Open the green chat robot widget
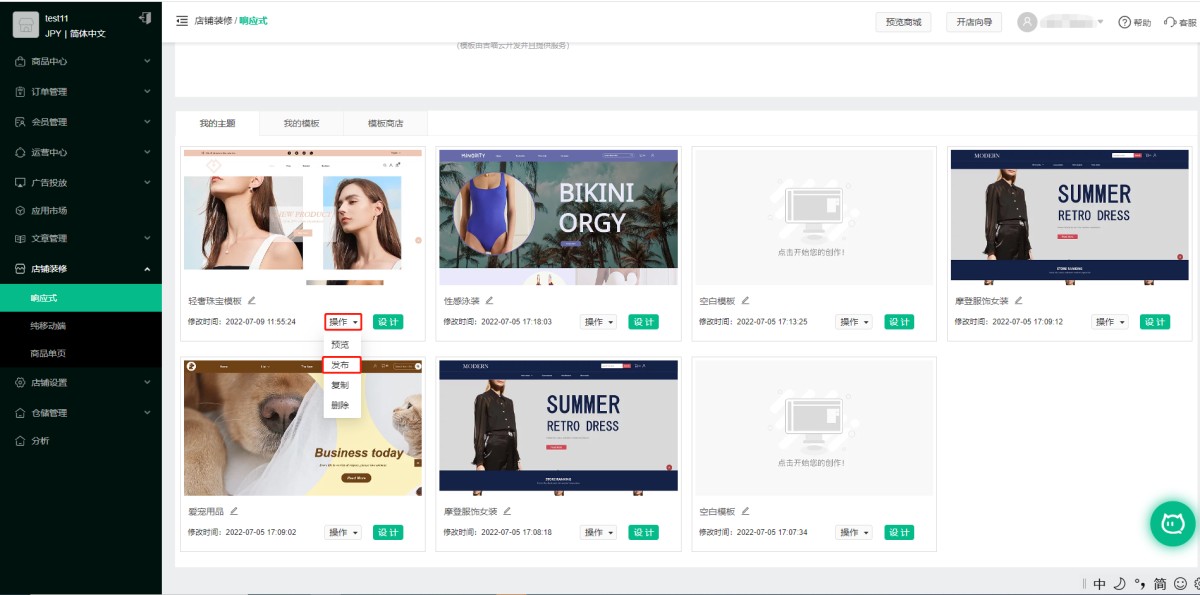Image resolution: width=1200 pixels, height=595 pixels. pyautogui.click(x=1172, y=523)
